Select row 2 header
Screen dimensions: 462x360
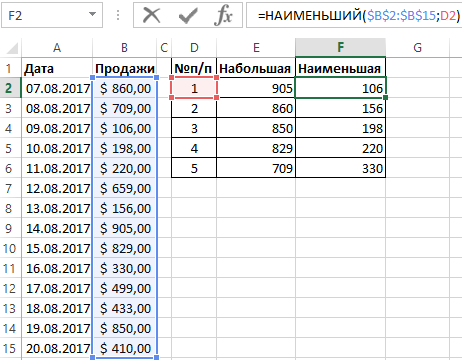point(10,88)
